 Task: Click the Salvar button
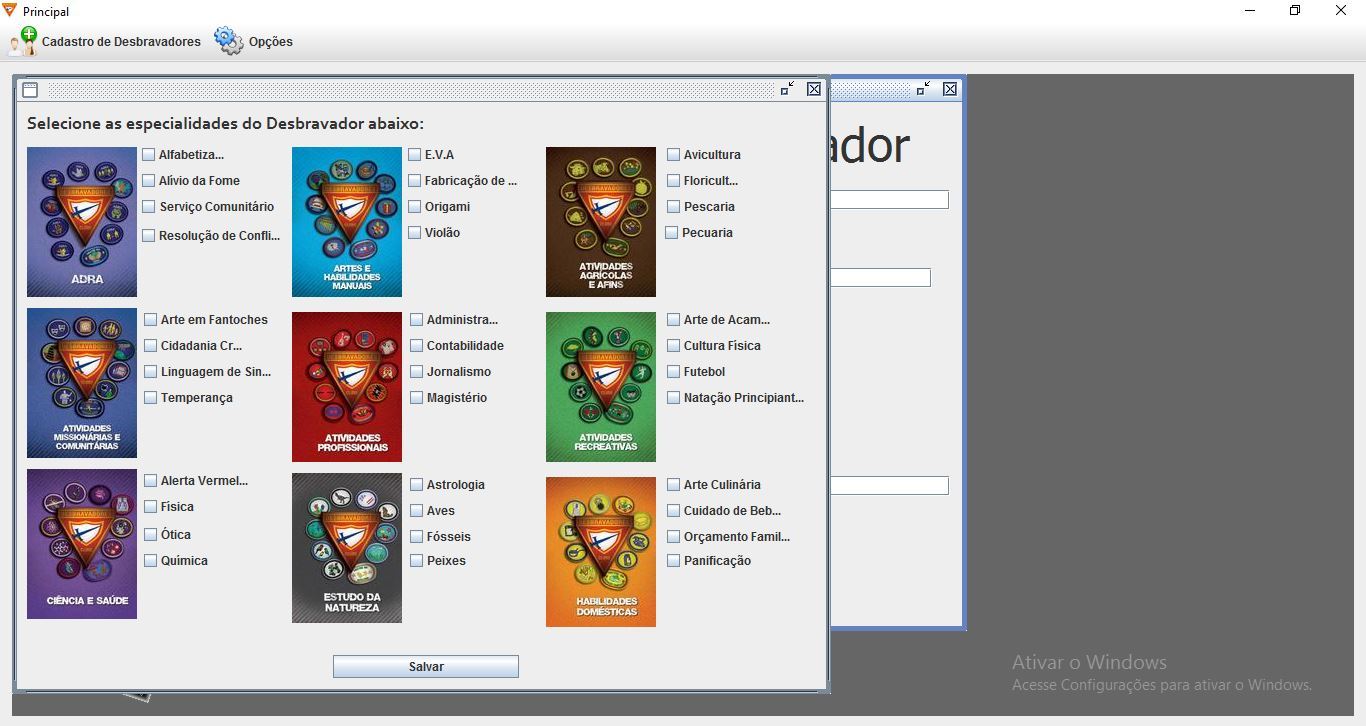pos(426,667)
